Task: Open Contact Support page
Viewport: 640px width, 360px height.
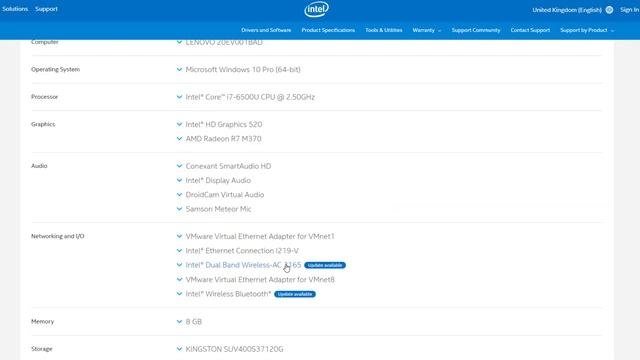Action: coord(530,30)
